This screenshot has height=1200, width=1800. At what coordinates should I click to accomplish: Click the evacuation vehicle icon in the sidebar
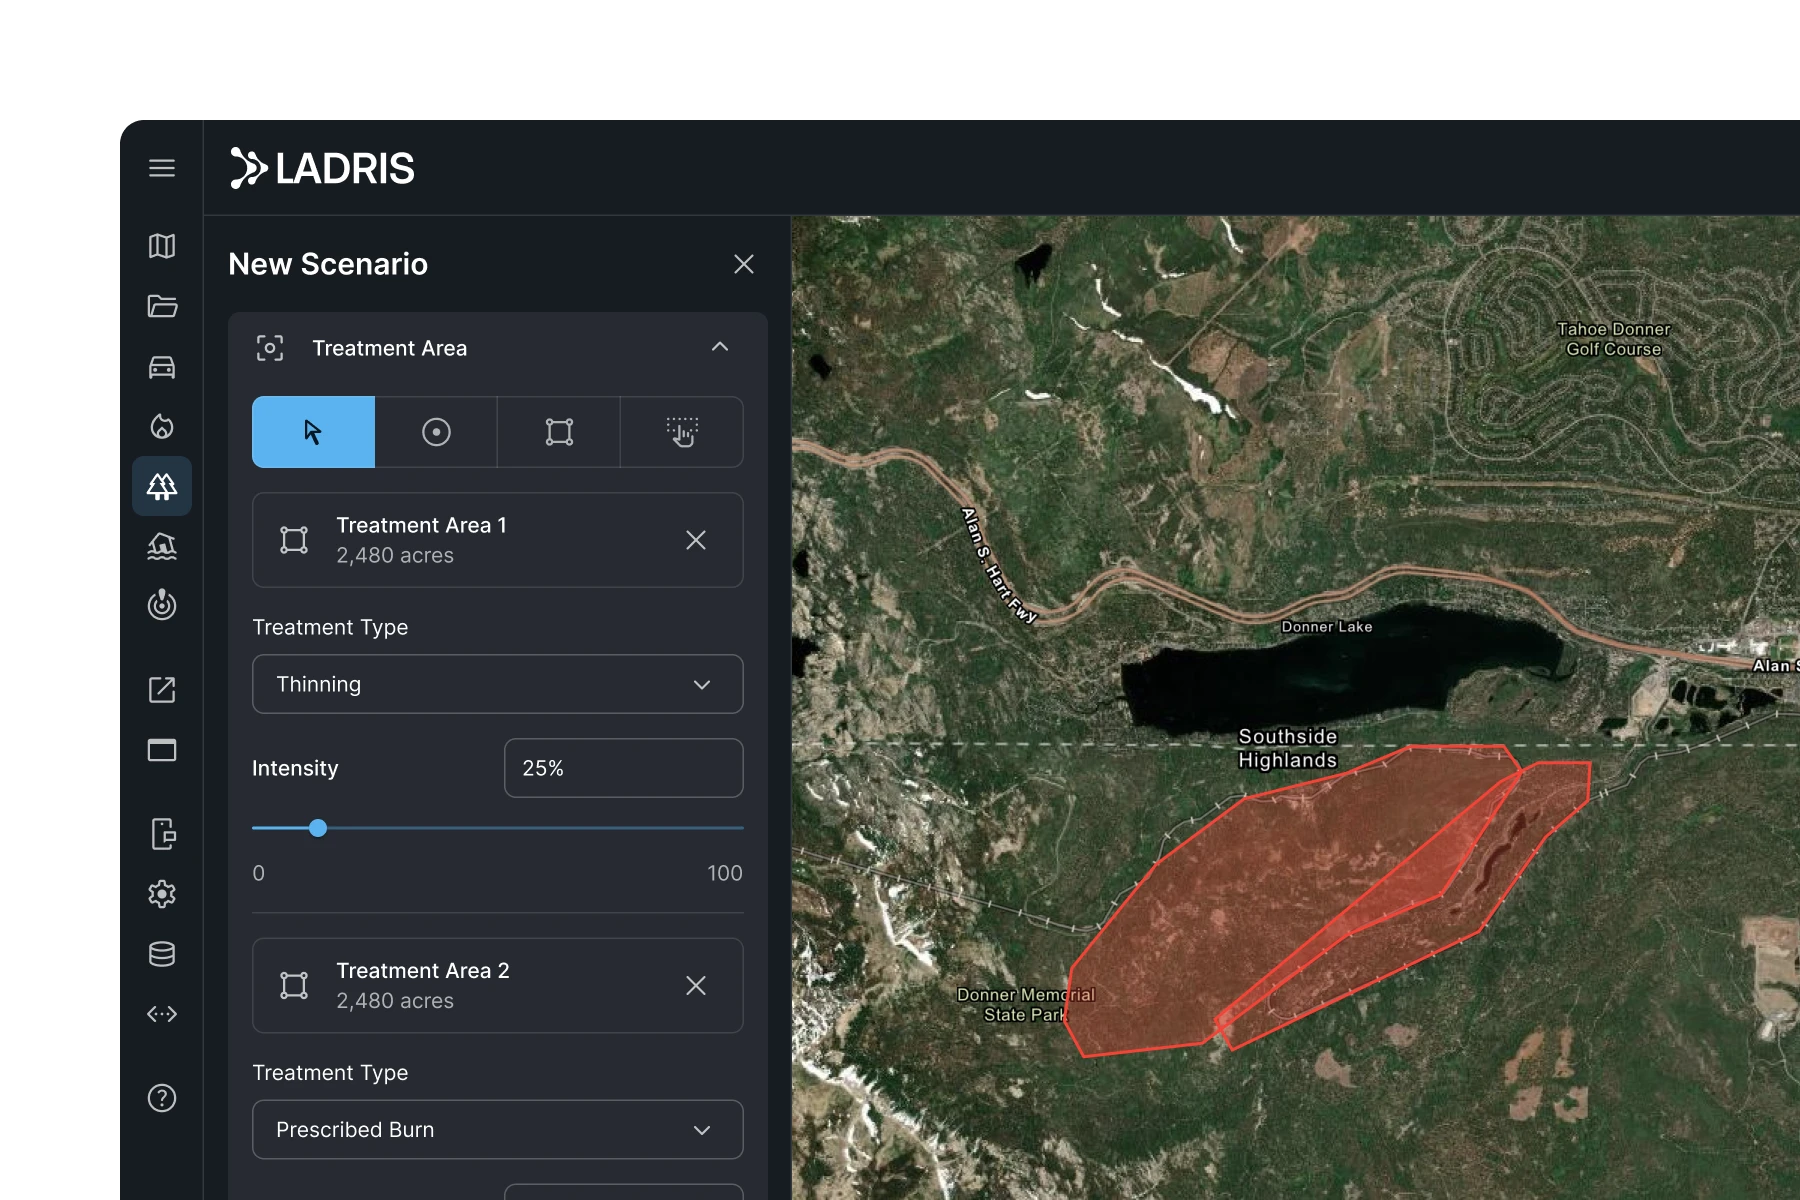(162, 366)
